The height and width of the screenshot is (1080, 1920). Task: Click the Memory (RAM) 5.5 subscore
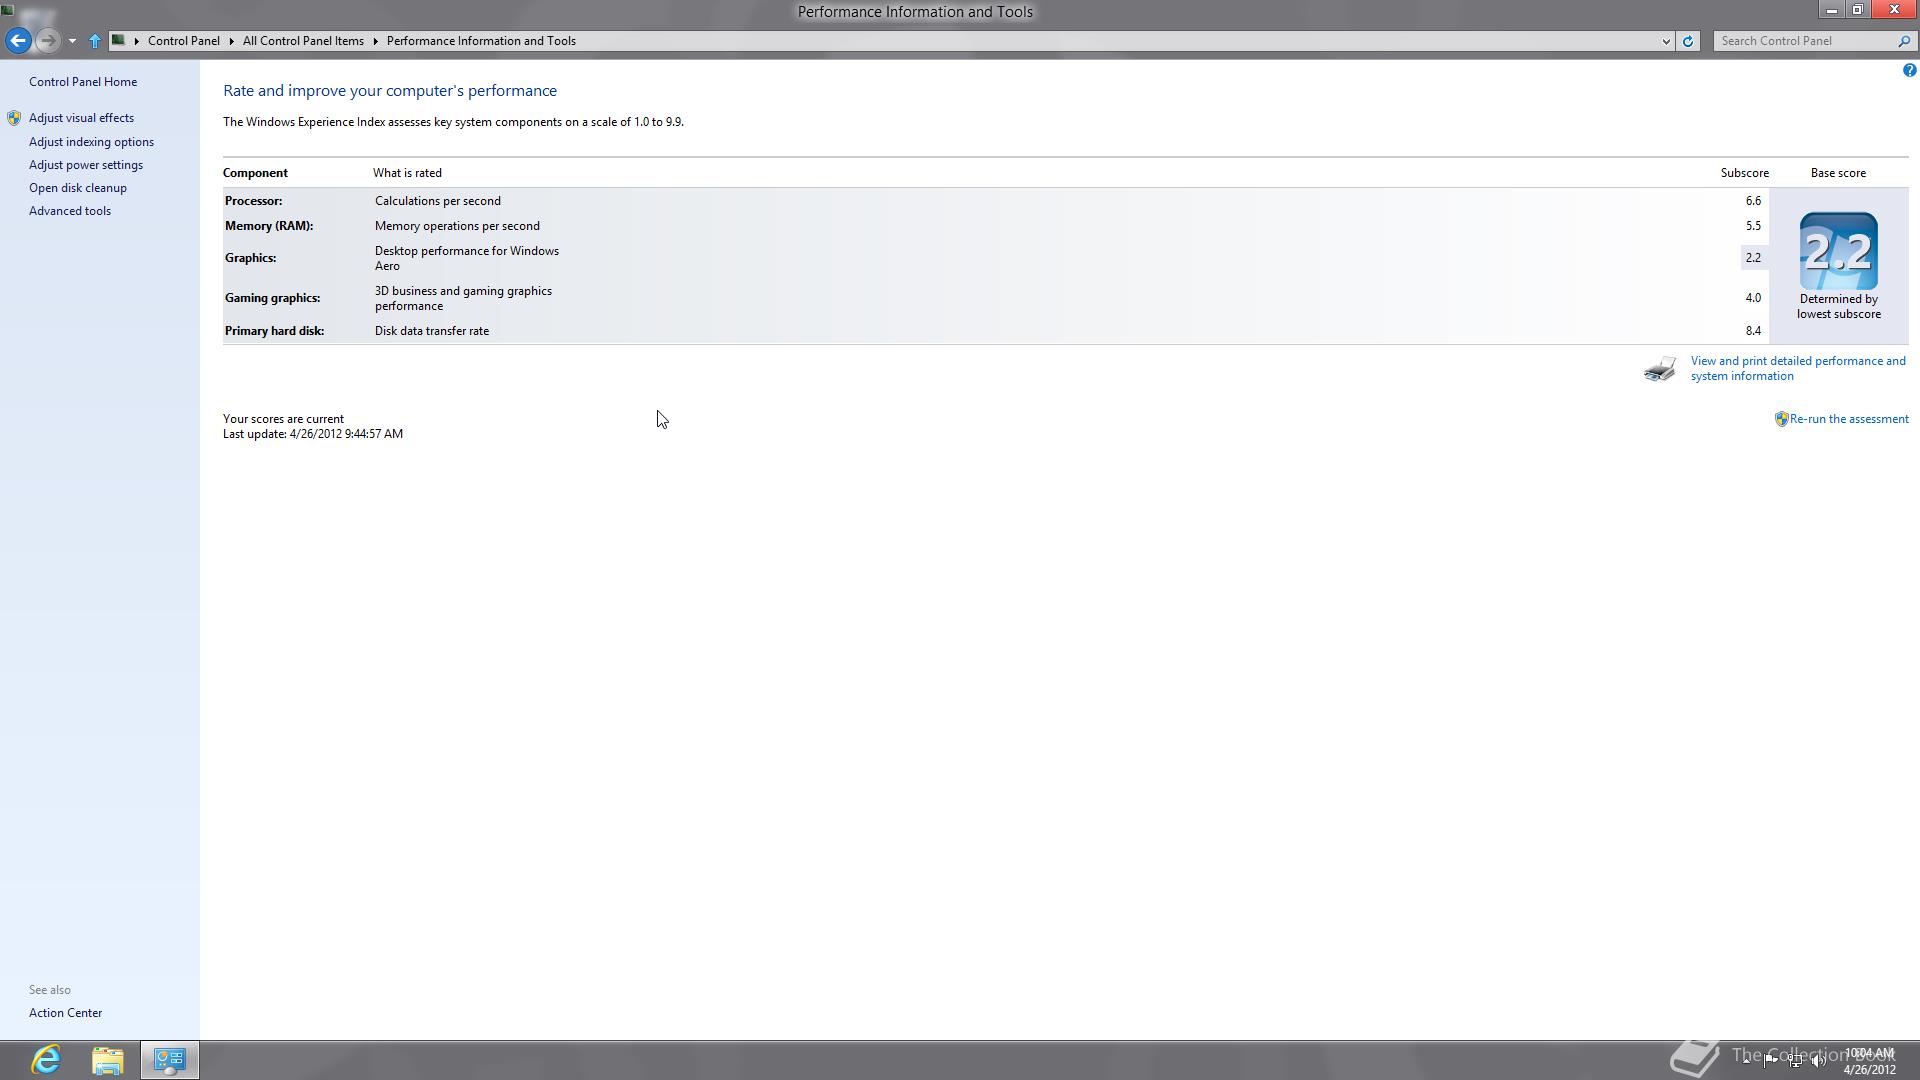(1753, 226)
